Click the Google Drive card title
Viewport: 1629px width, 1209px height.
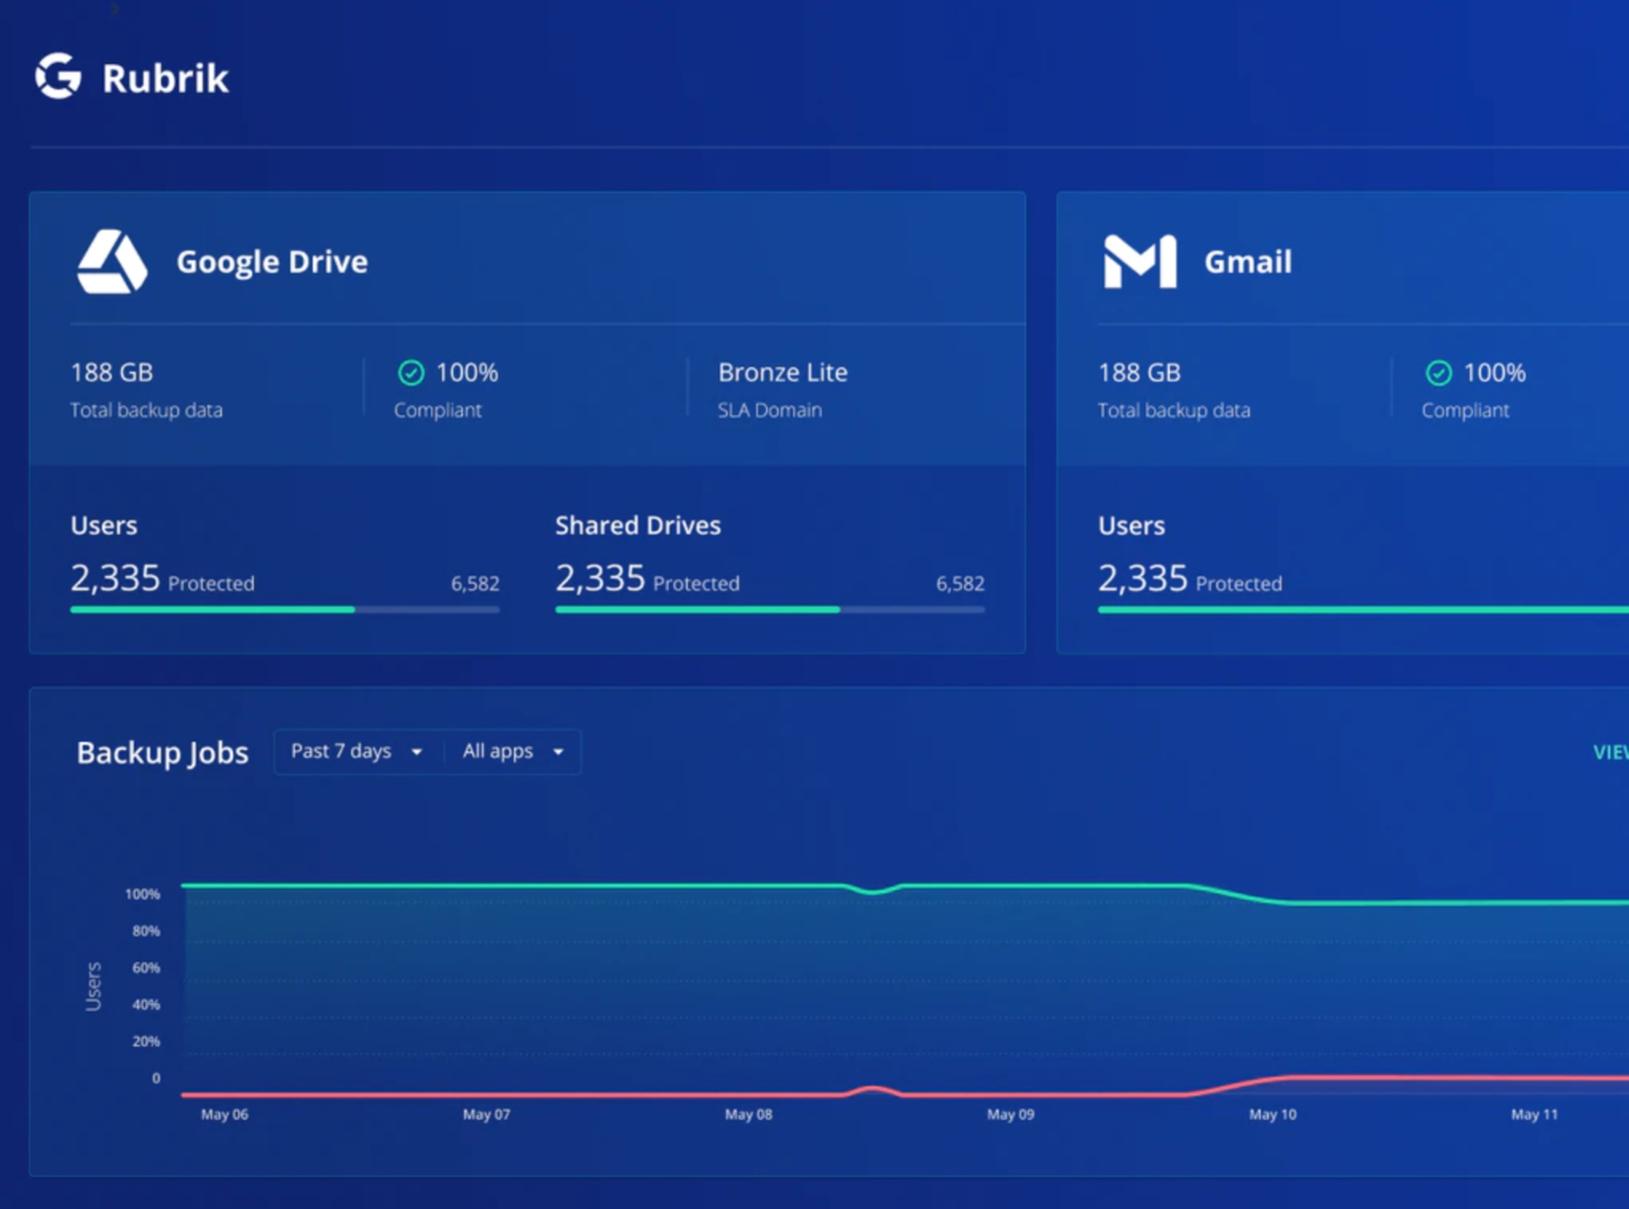(x=271, y=262)
